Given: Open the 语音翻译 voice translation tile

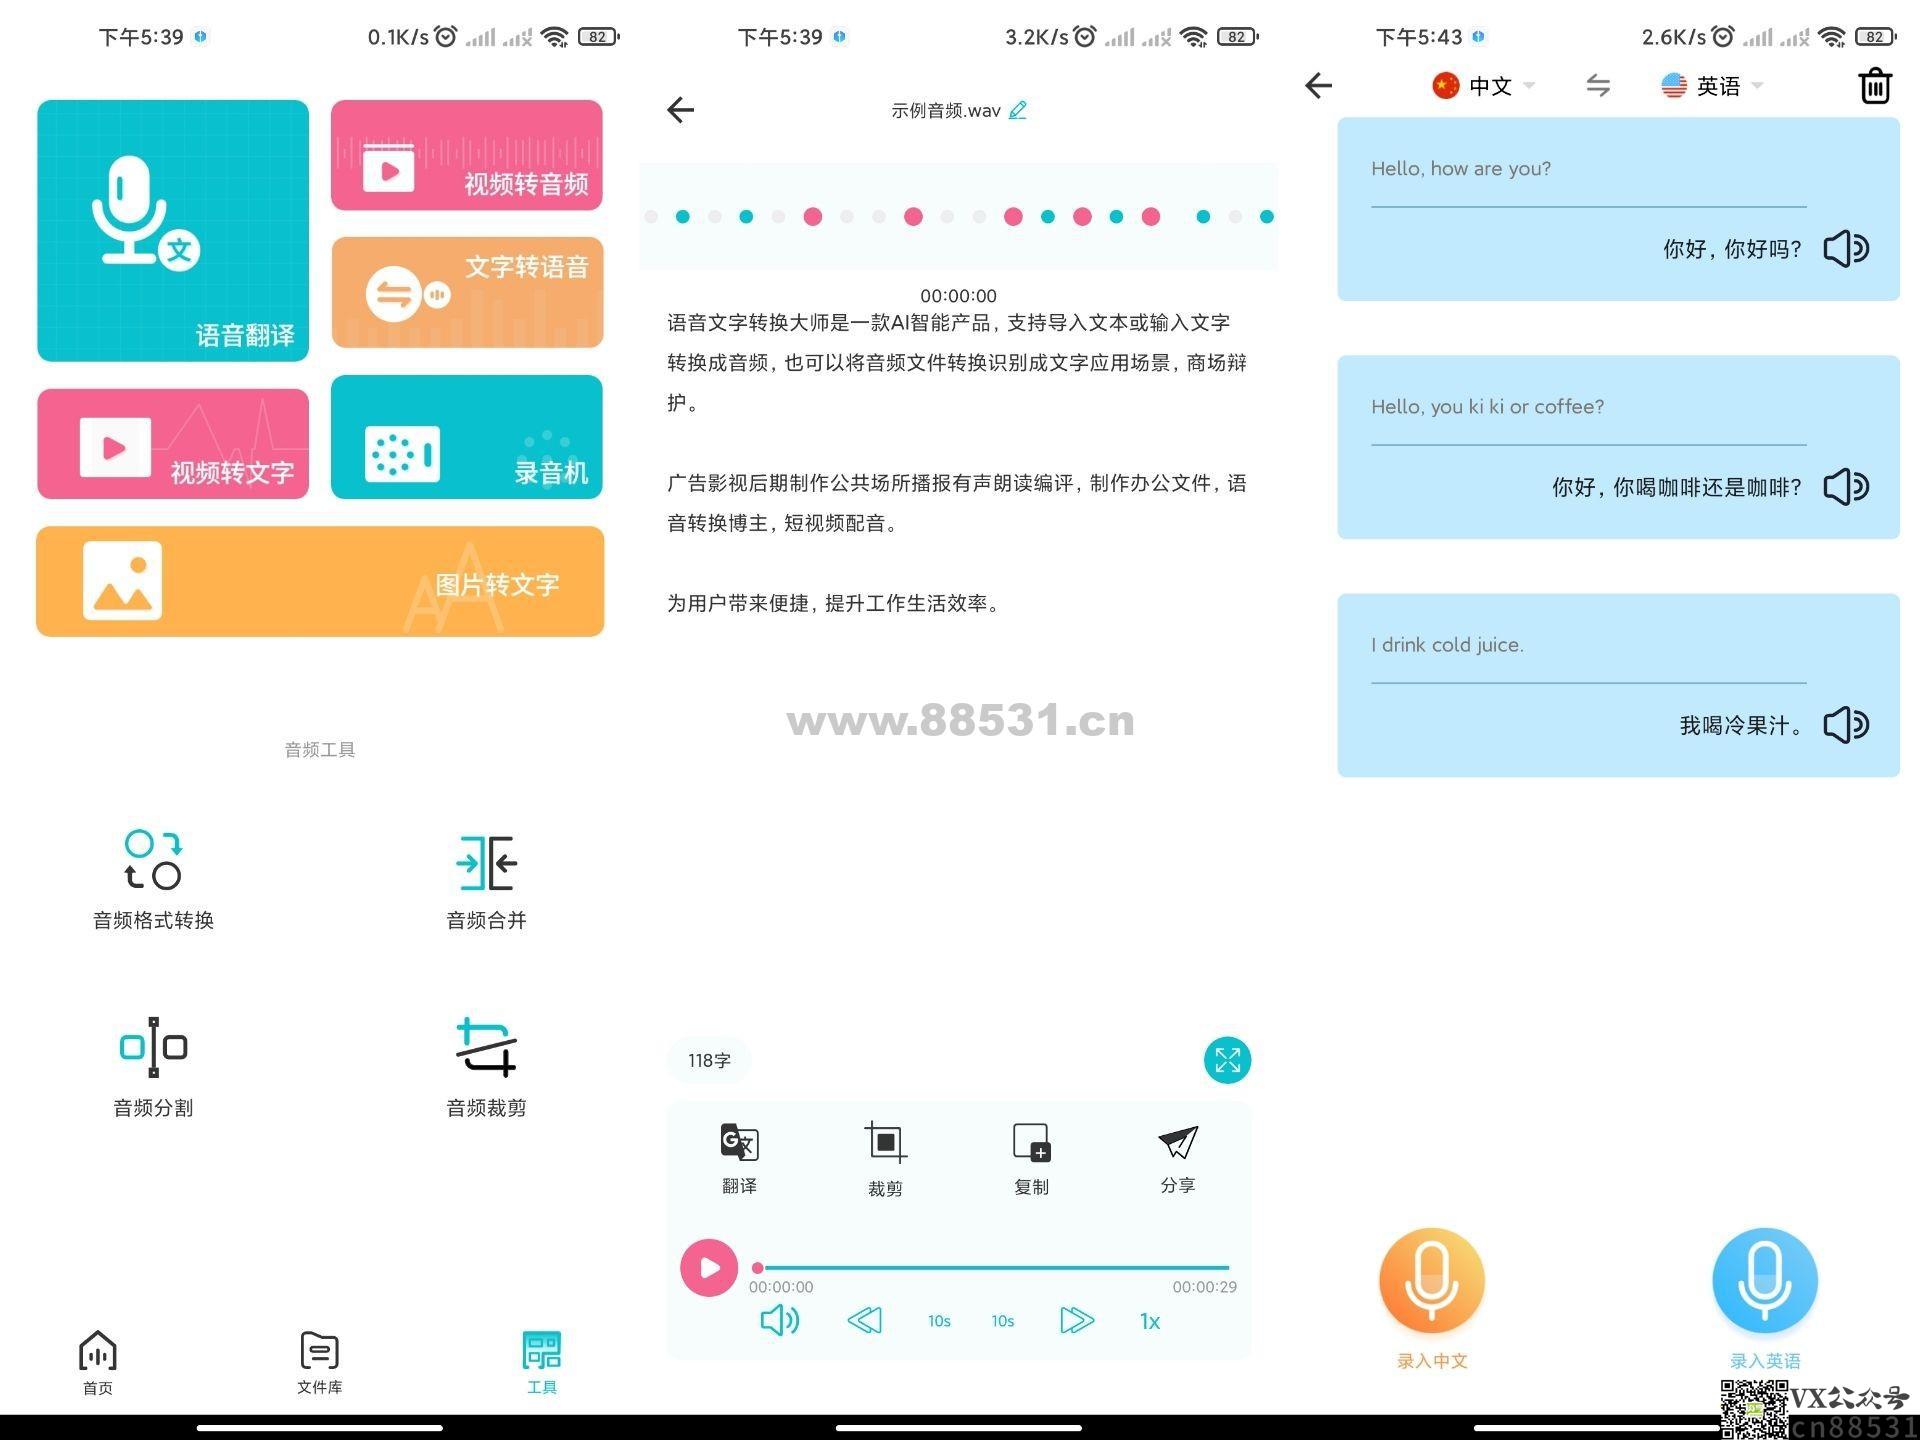Looking at the screenshot, I should coord(173,230).
